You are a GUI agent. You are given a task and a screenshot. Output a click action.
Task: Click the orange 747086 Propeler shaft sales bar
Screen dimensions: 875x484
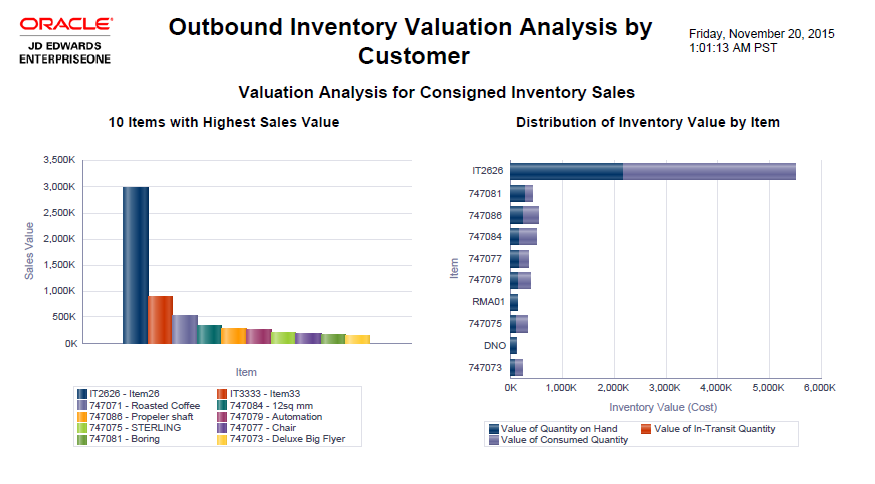(234, 336)
